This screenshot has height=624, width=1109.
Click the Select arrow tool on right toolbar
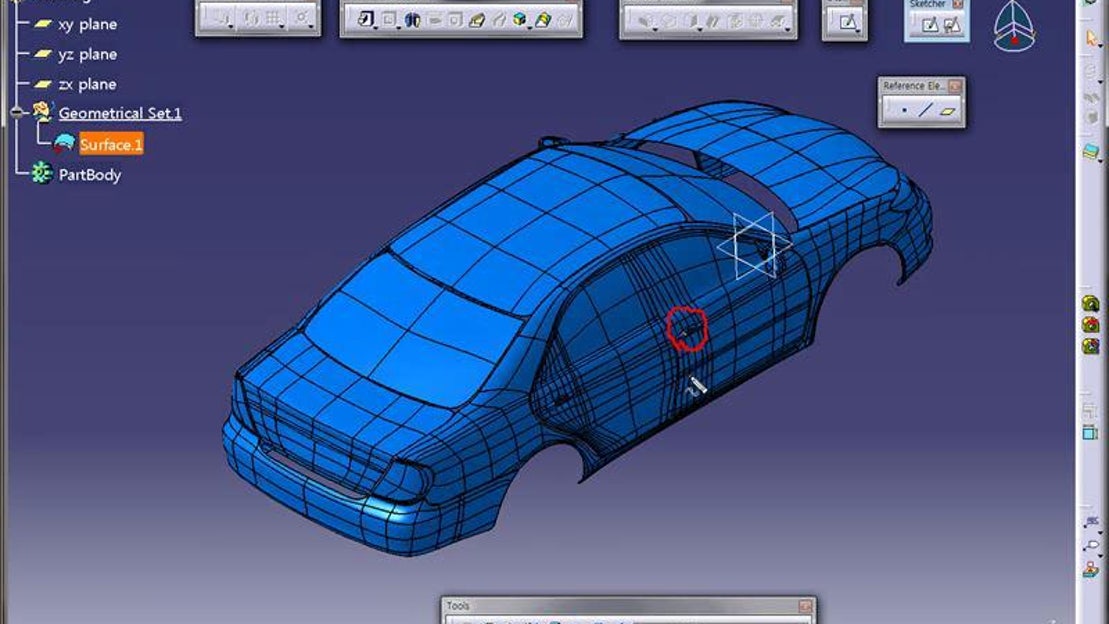[x=1090, y=38]
